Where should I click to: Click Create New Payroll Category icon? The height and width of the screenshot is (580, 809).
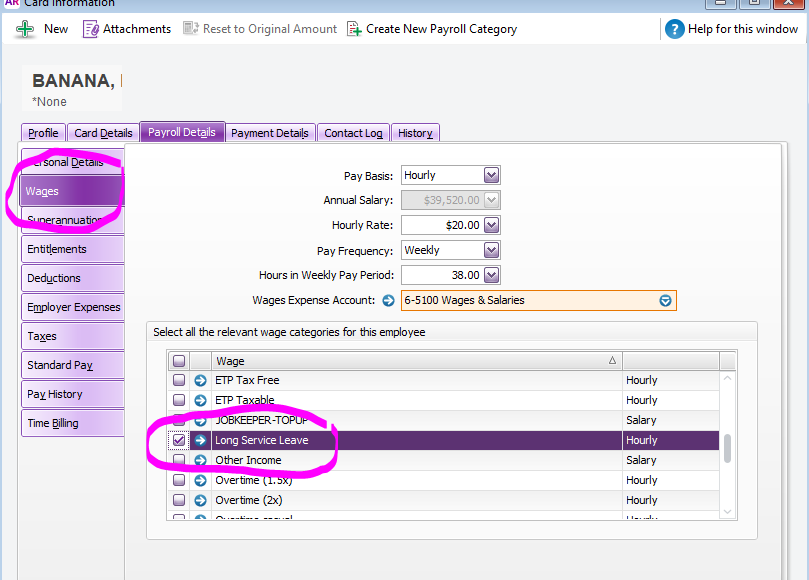tap(354, 29)
